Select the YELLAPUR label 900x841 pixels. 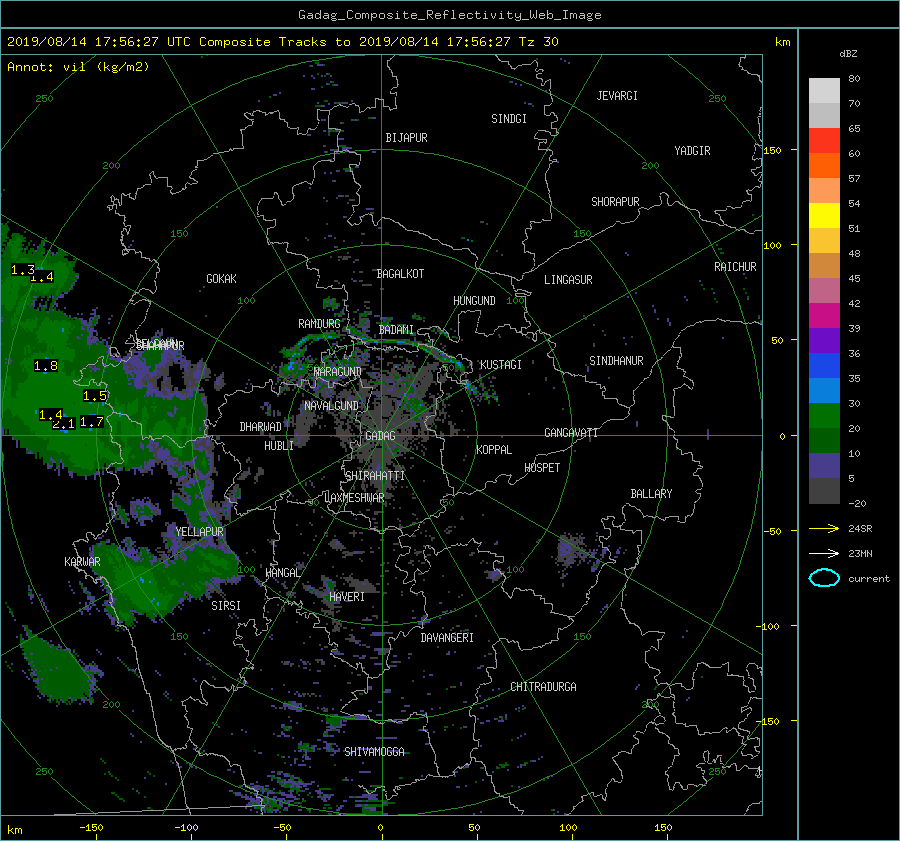click(199, 532)
